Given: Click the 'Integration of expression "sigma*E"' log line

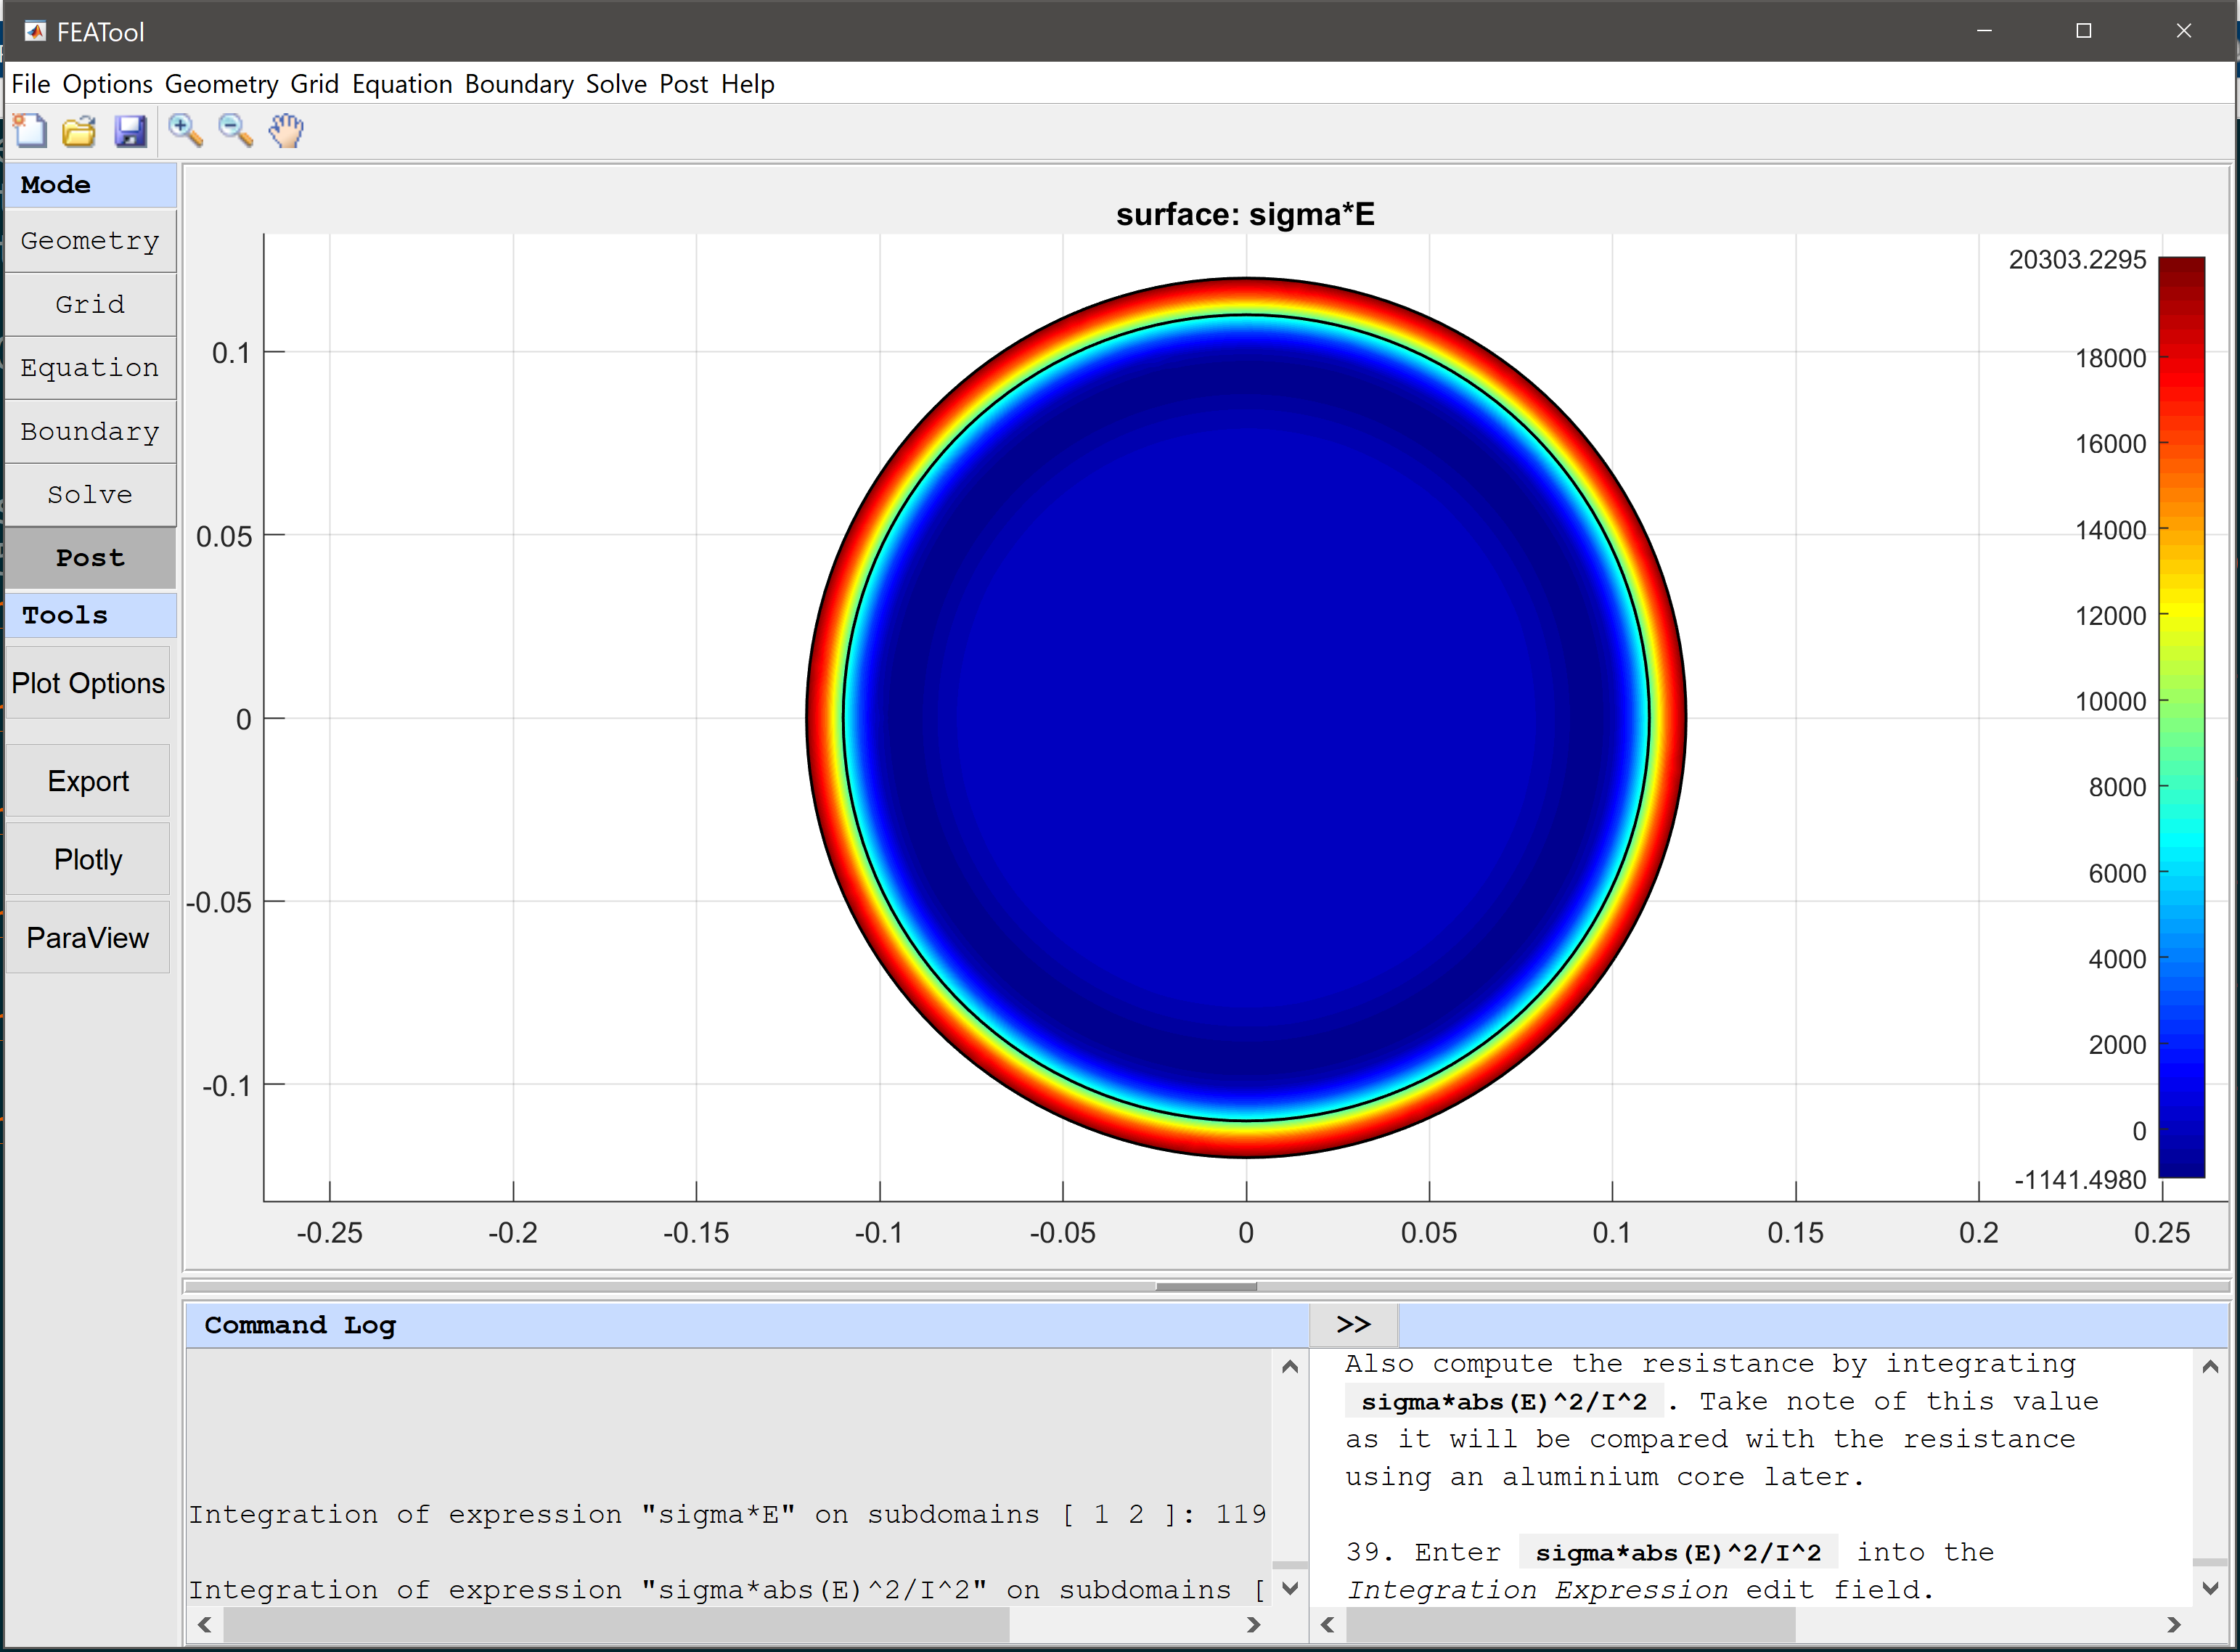Looking at the screenshot, I should click(728, 1515).
